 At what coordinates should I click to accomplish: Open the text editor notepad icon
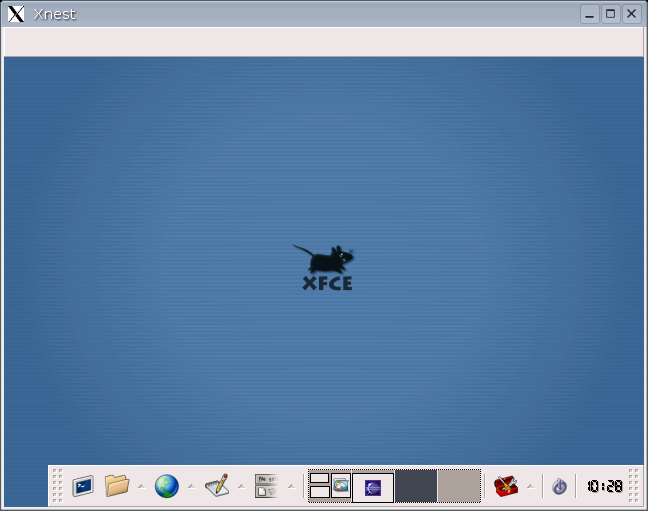(x=217, y=485)
